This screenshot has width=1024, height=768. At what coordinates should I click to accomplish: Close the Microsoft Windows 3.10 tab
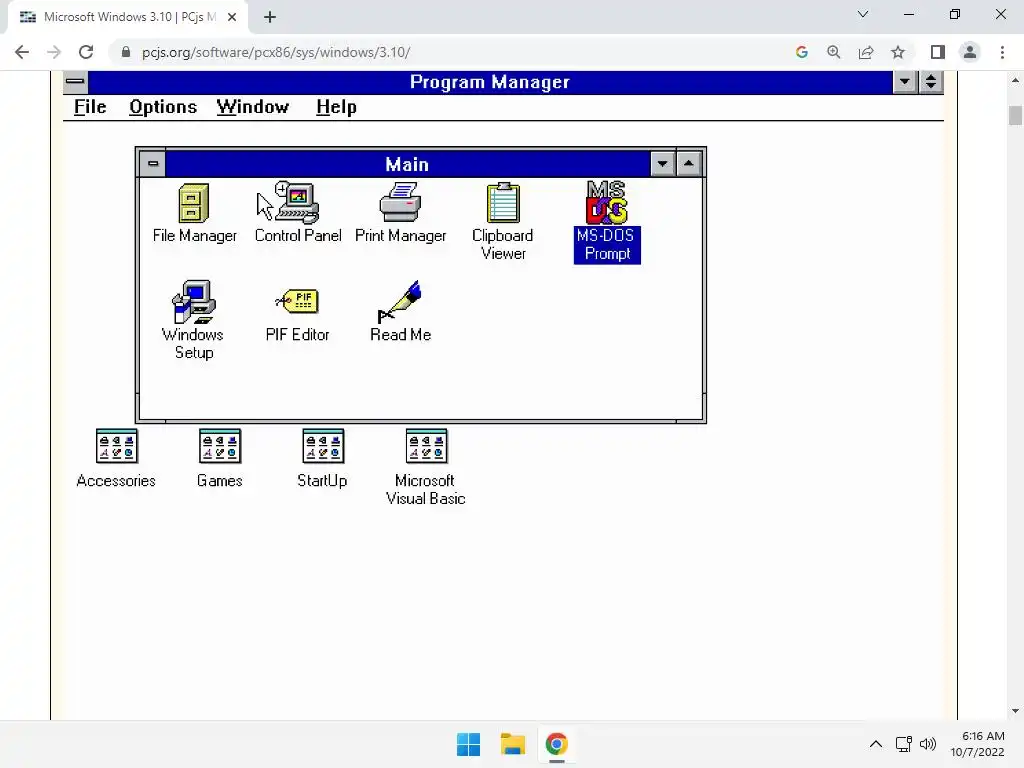tap(232, 18)
